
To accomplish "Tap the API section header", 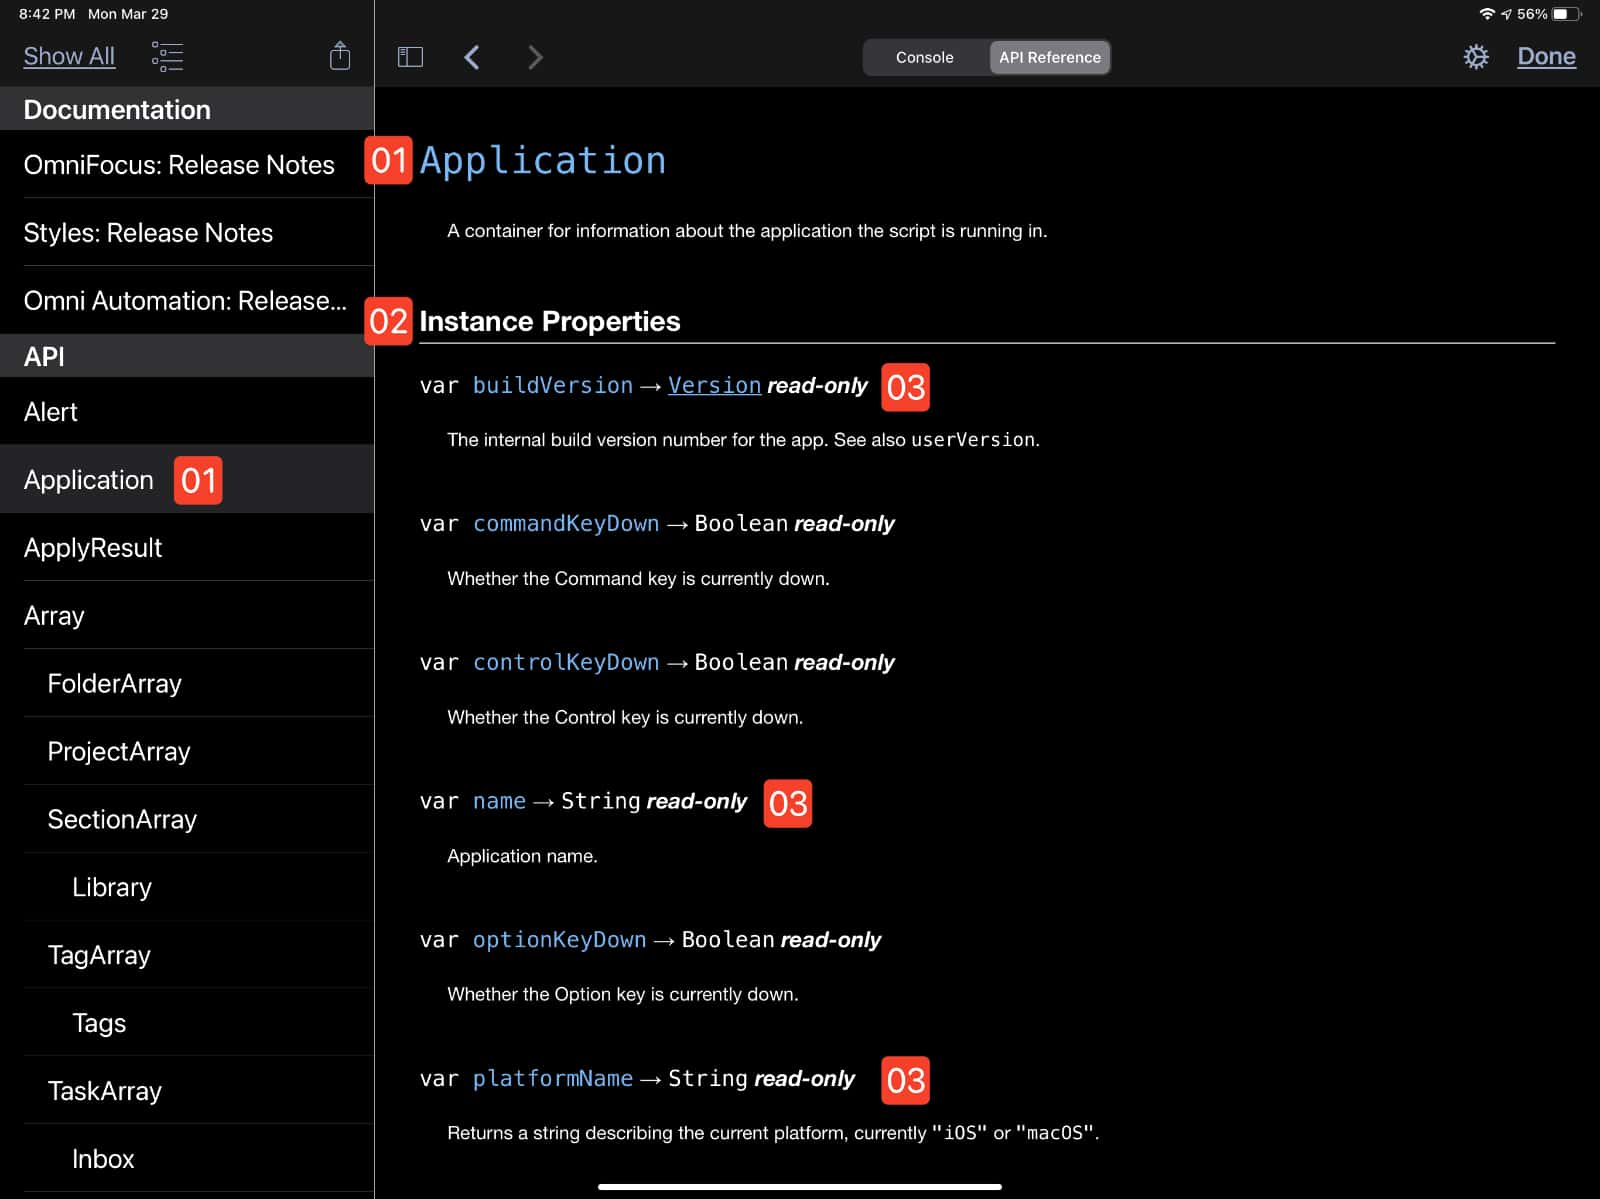I will (x=187, y=356).
